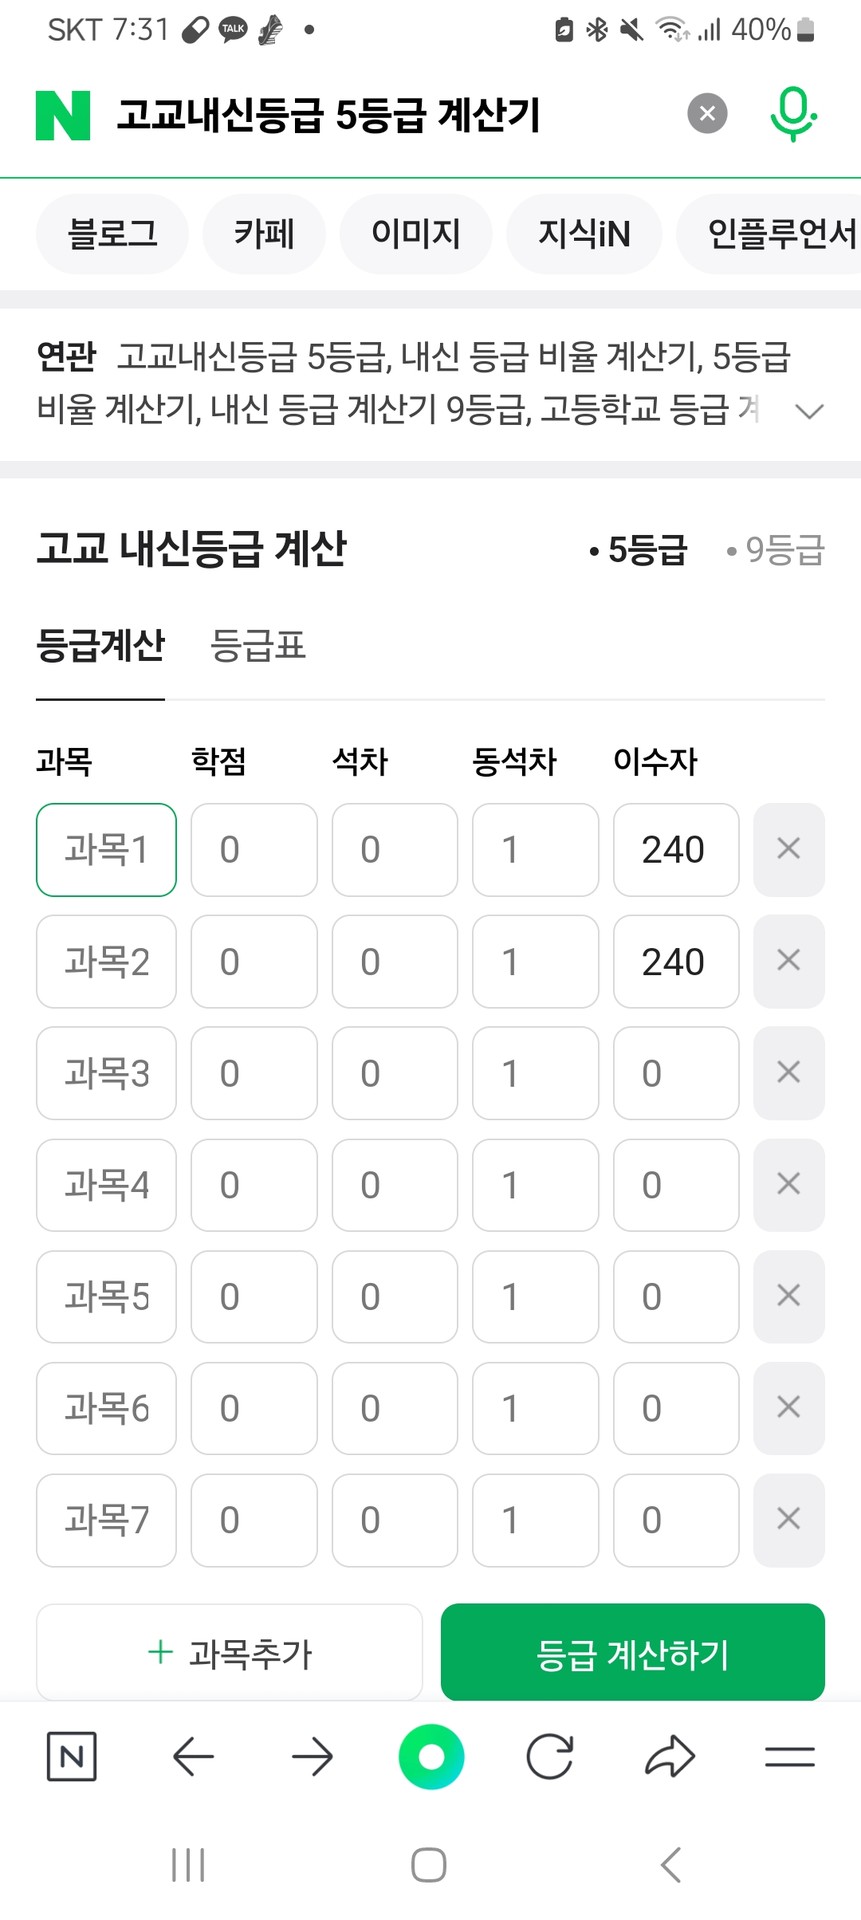Open the browser hamburger menu
Viewport: 861px width, 1920px height.
[x=789, y=1756]
